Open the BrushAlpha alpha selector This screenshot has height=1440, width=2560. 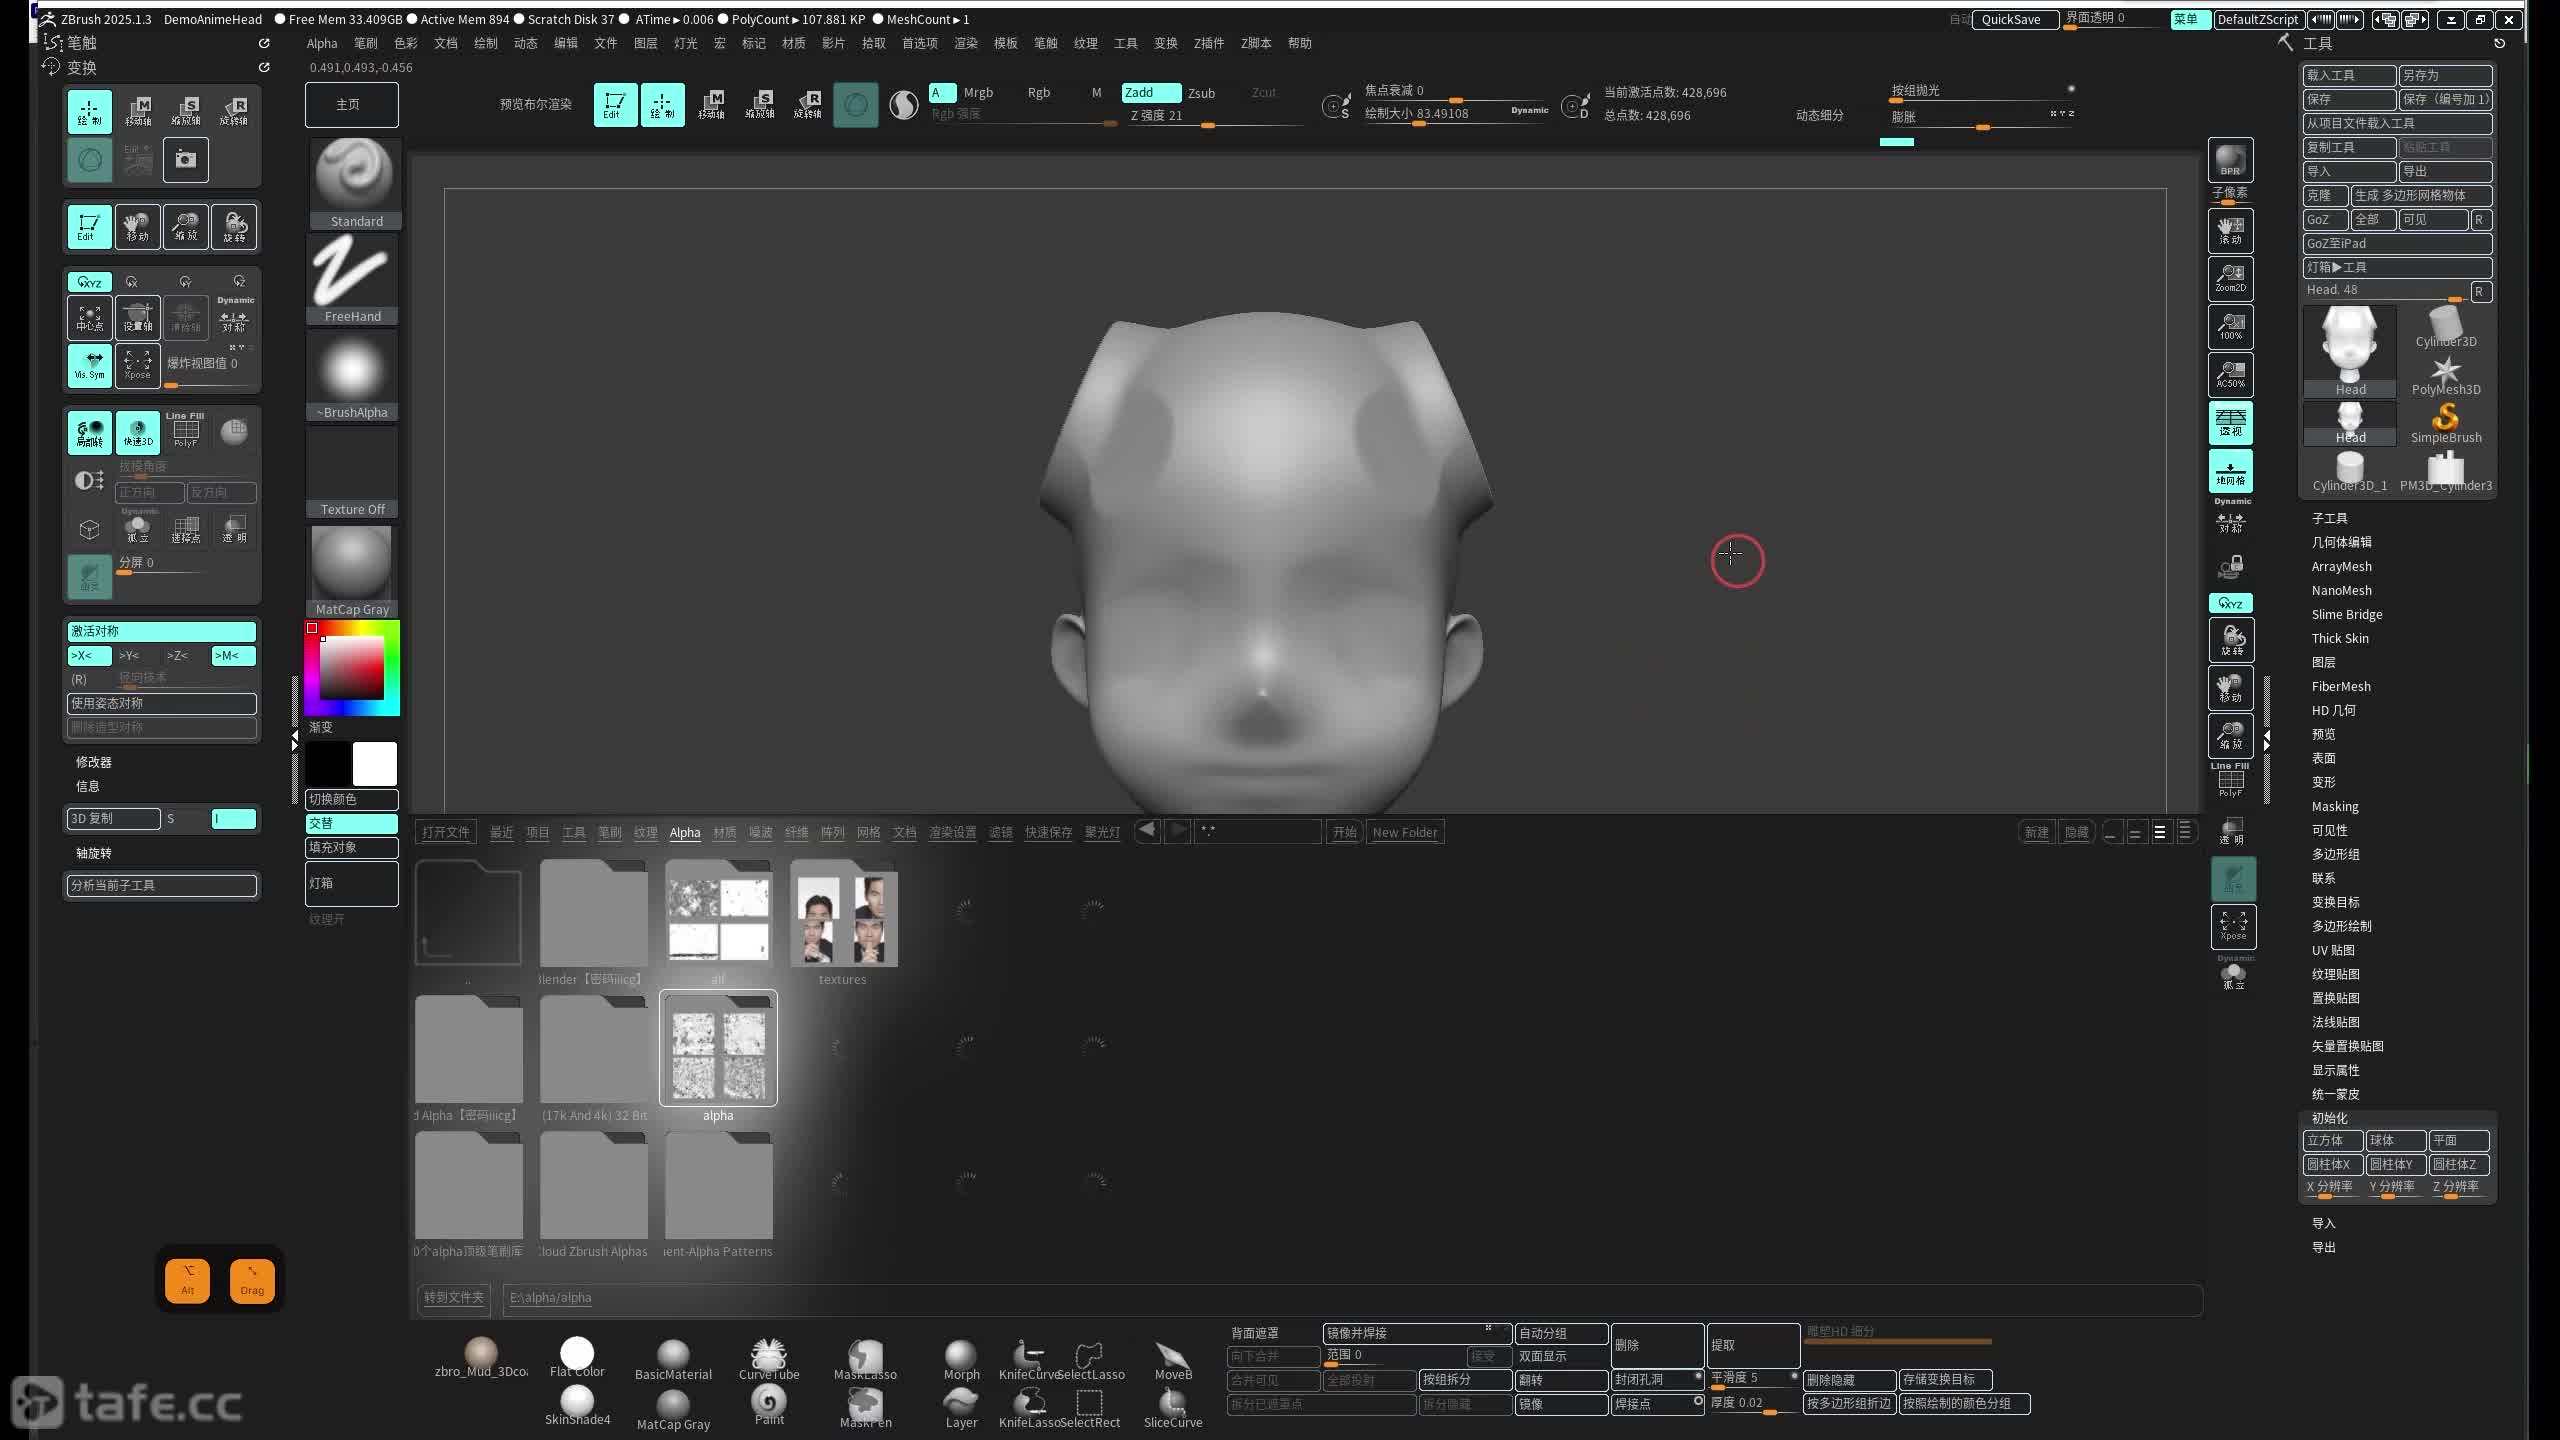point(352,375)
